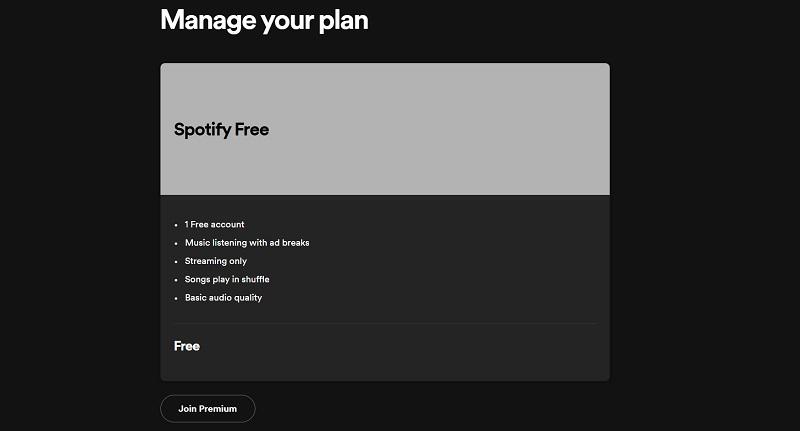800x431 pixels.
Task: Click the Join Premium button
Action: [x=208, y=409]
